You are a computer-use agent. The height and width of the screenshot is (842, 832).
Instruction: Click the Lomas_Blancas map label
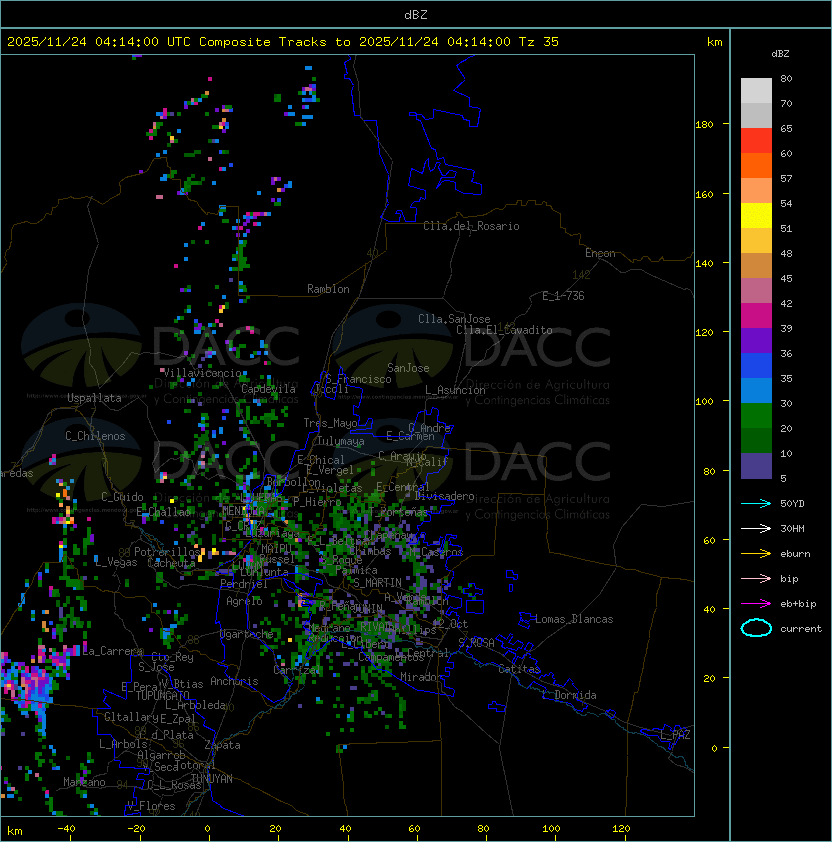coord(574,619)
